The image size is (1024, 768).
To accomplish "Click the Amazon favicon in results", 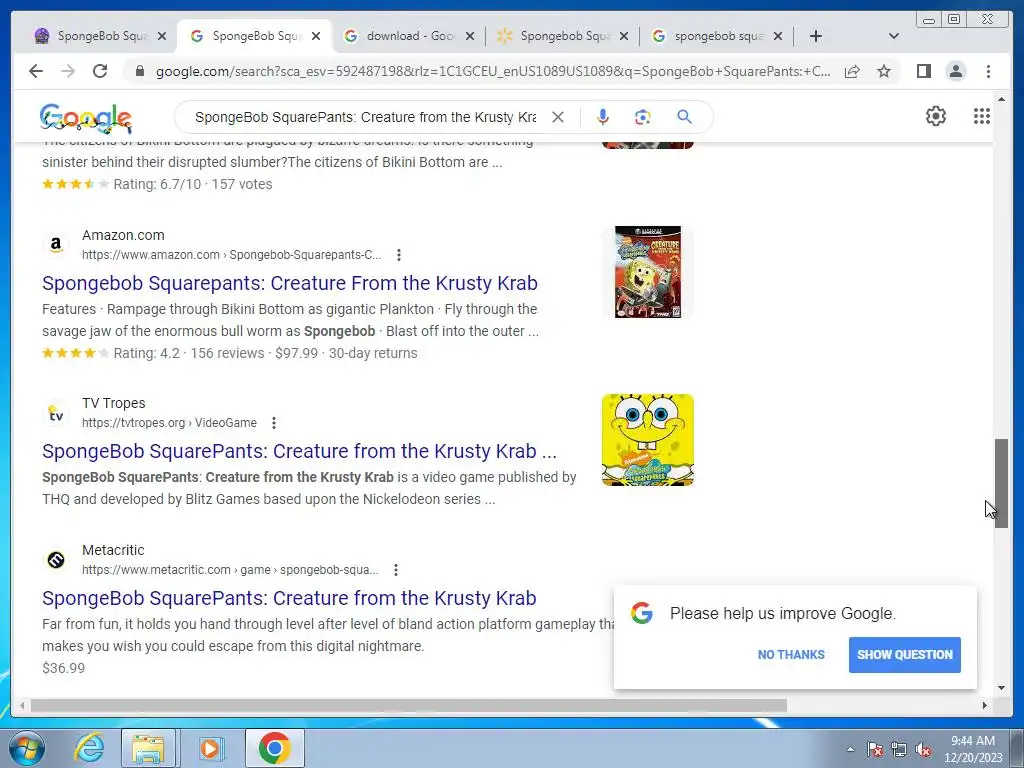I will pyautogui.click(x=56, y=245).
